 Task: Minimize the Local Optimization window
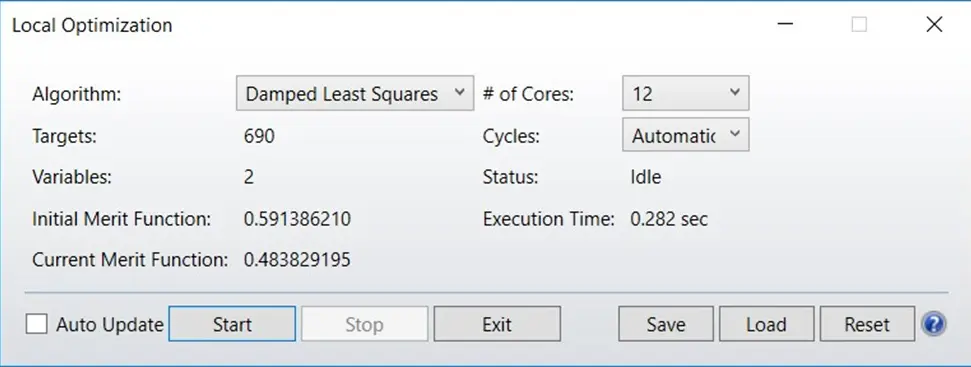[785, 25]
